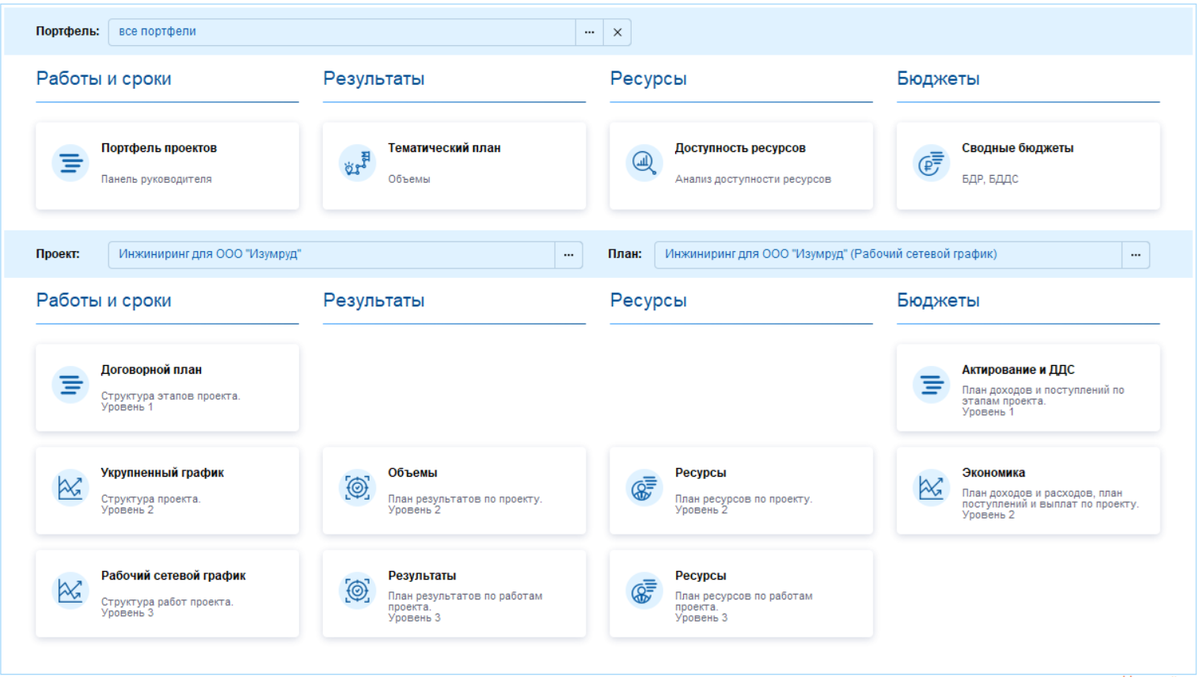The width and height of the screenshot is (1200, 677).
Task: Click the План field with Рабочий сетевой график
Action: pos(888,255)
